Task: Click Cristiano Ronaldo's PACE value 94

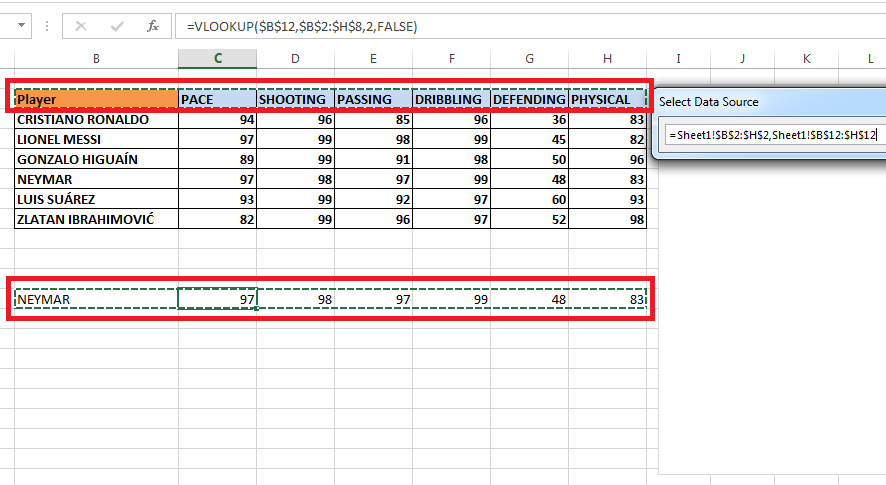Action: [218, 119]
